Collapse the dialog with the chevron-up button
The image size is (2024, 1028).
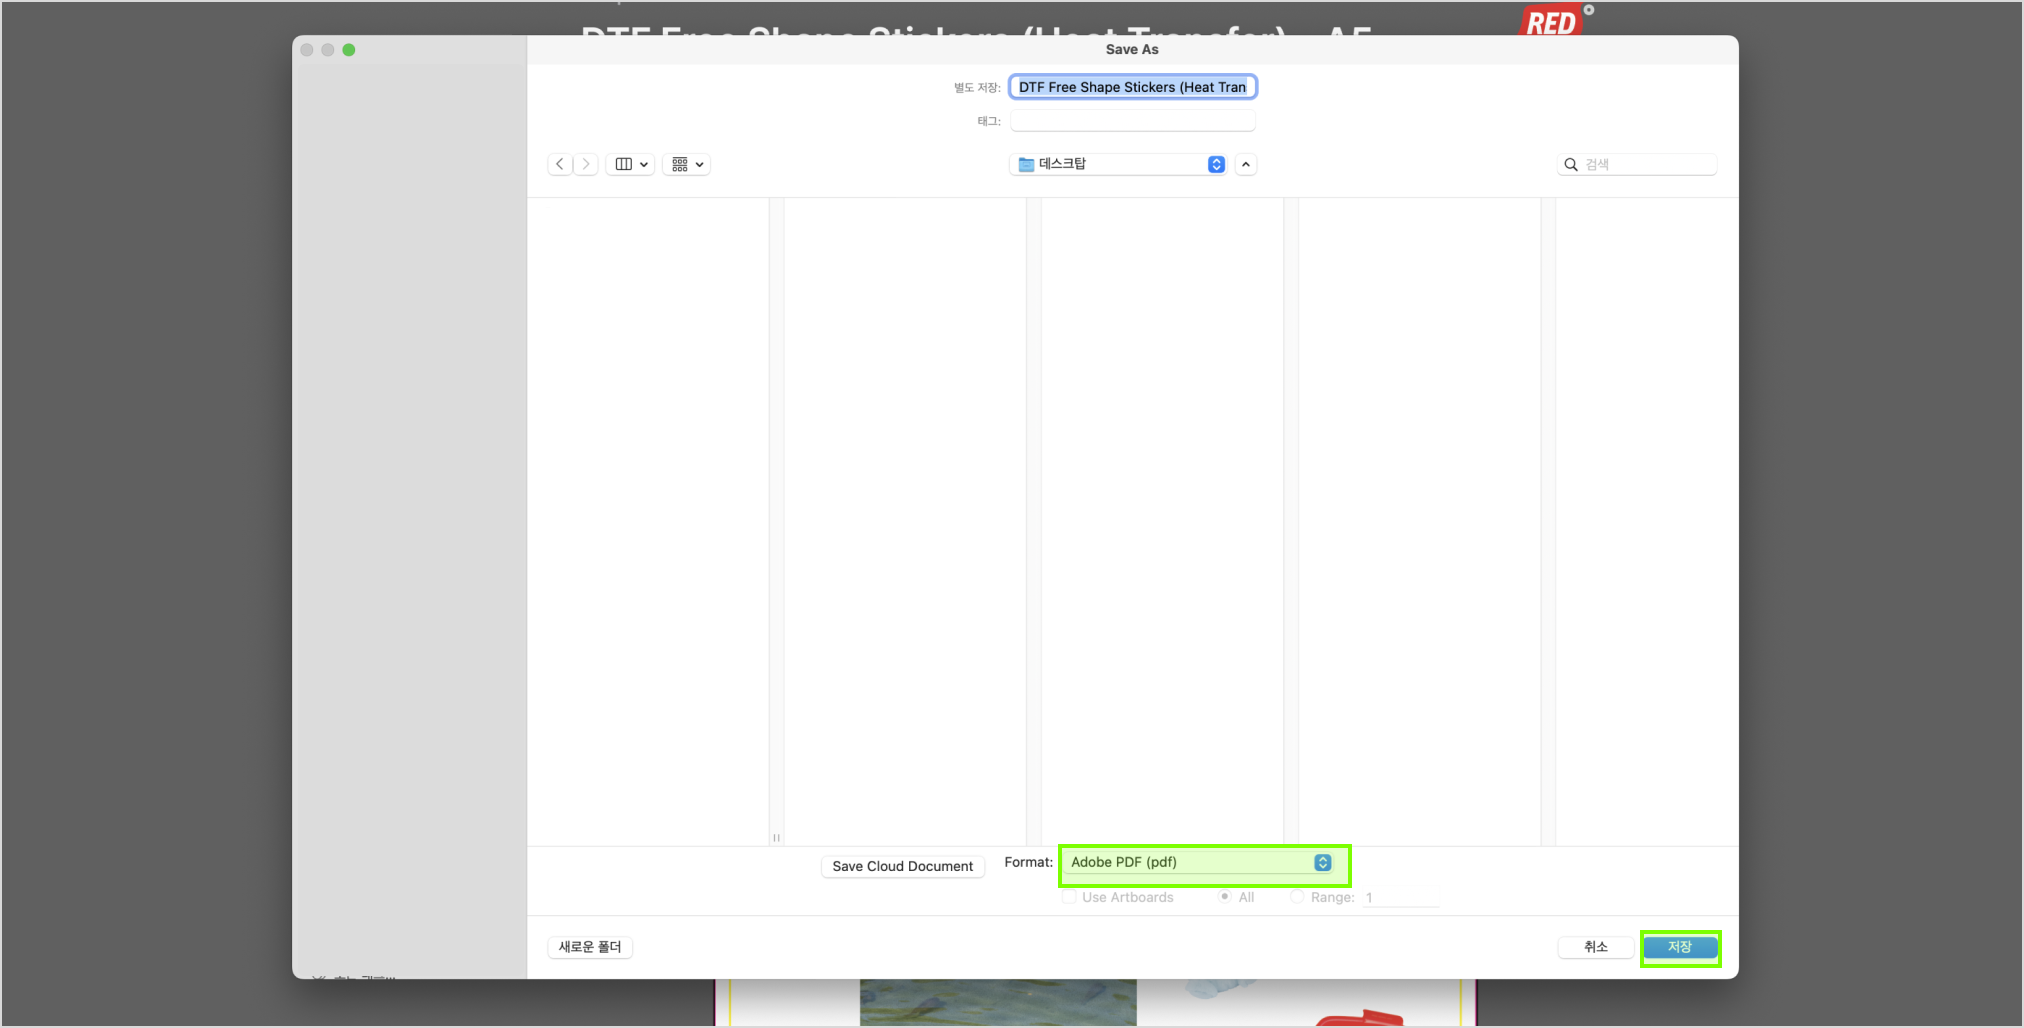(x=1246, y=164)
